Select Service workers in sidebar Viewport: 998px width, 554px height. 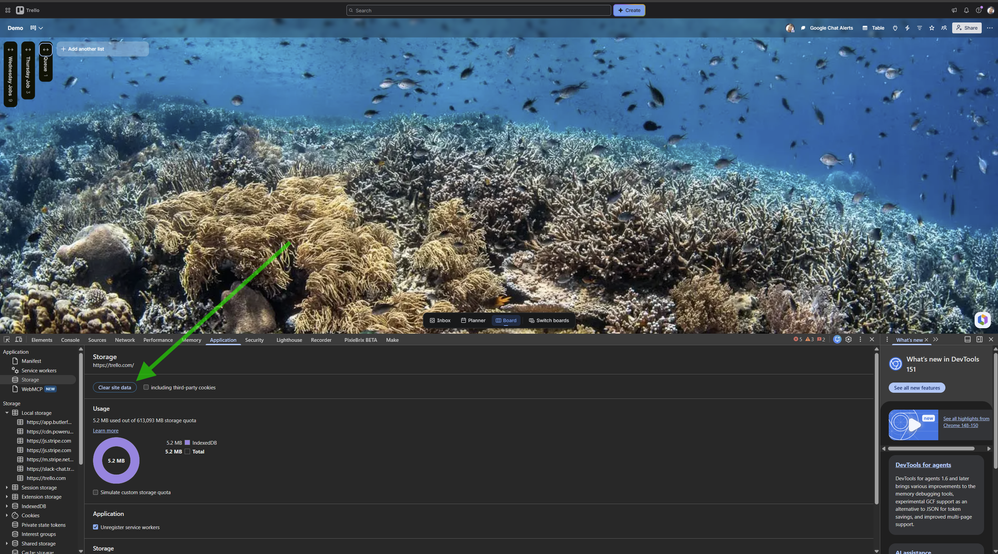coord(39,371)
